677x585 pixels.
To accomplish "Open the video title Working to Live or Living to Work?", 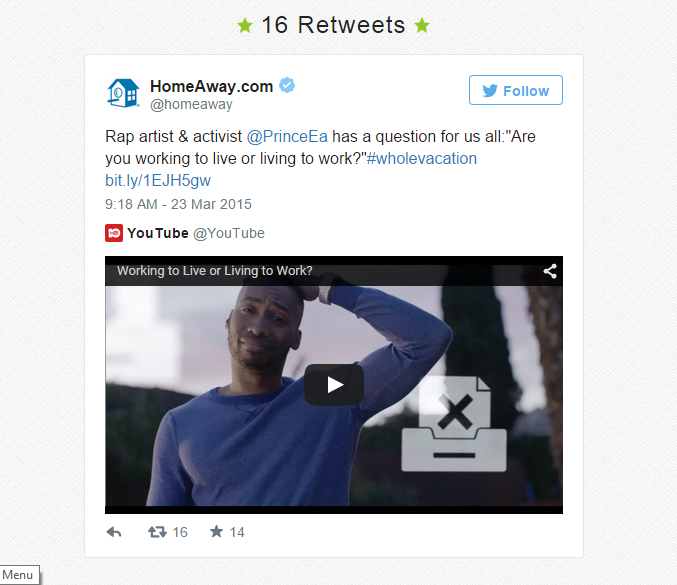I will 215,271.
